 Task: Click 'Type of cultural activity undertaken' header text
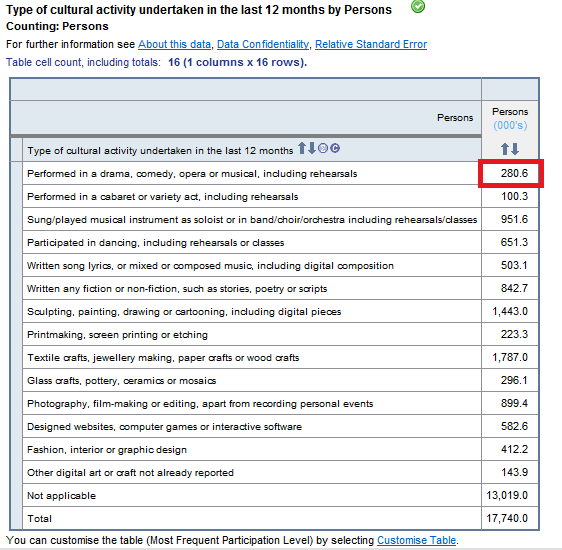pos(160,150)
